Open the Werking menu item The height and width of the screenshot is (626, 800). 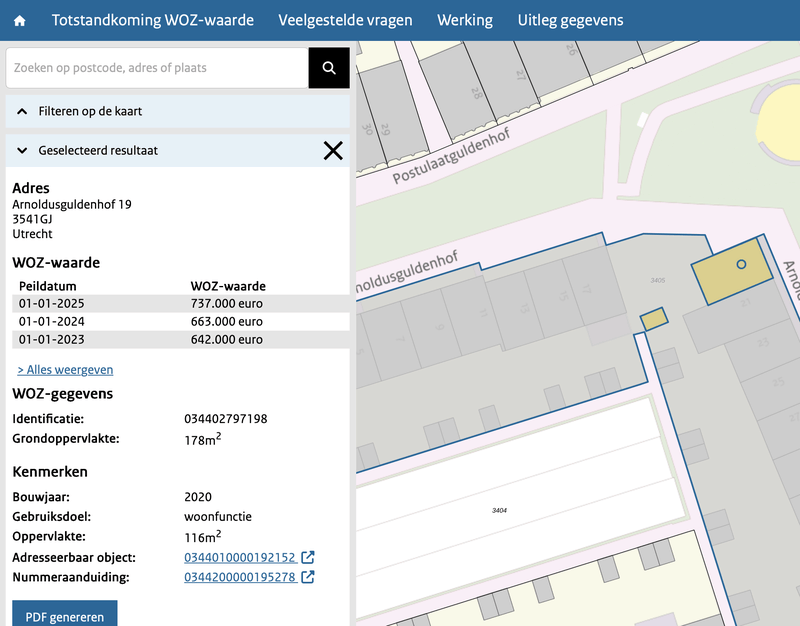[465, 20]
